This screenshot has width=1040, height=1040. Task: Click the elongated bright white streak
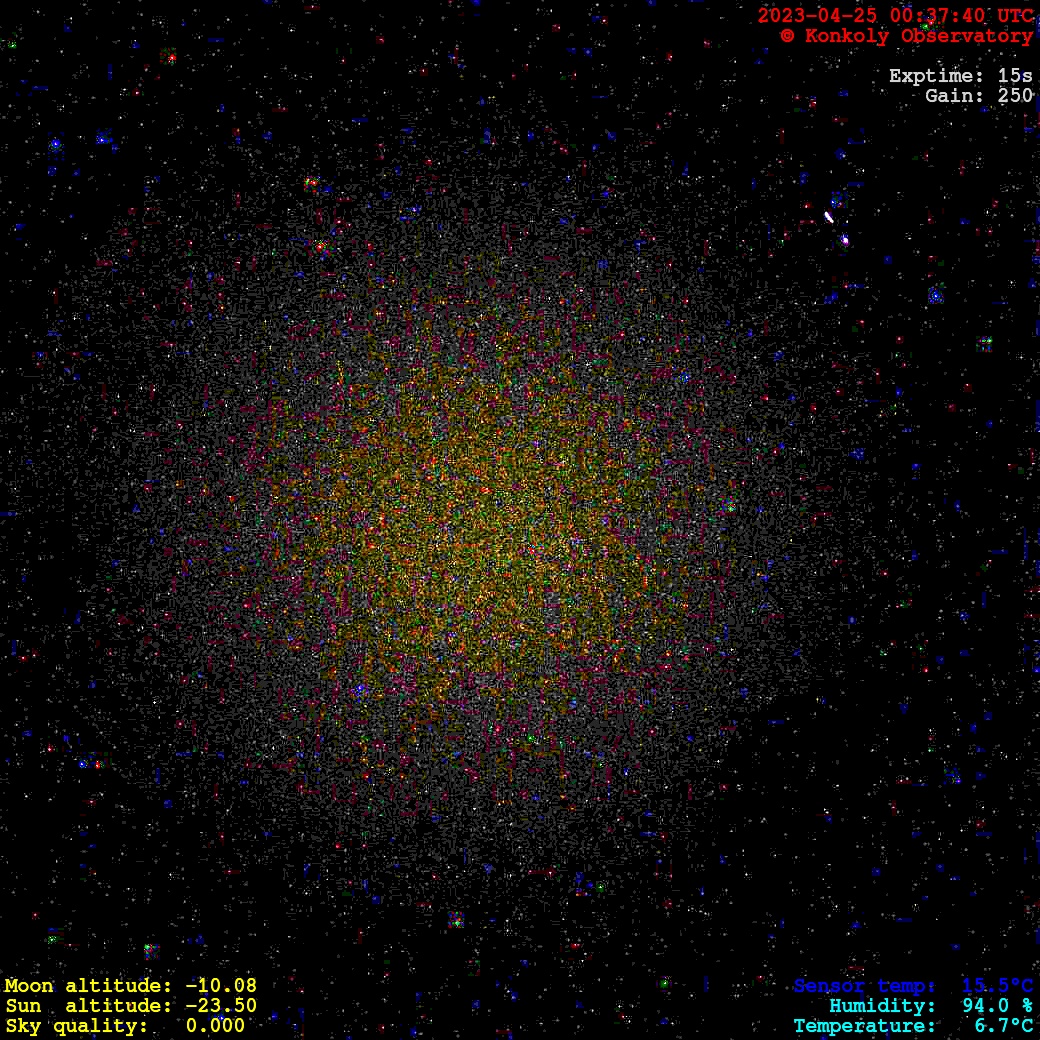point(829,217)
